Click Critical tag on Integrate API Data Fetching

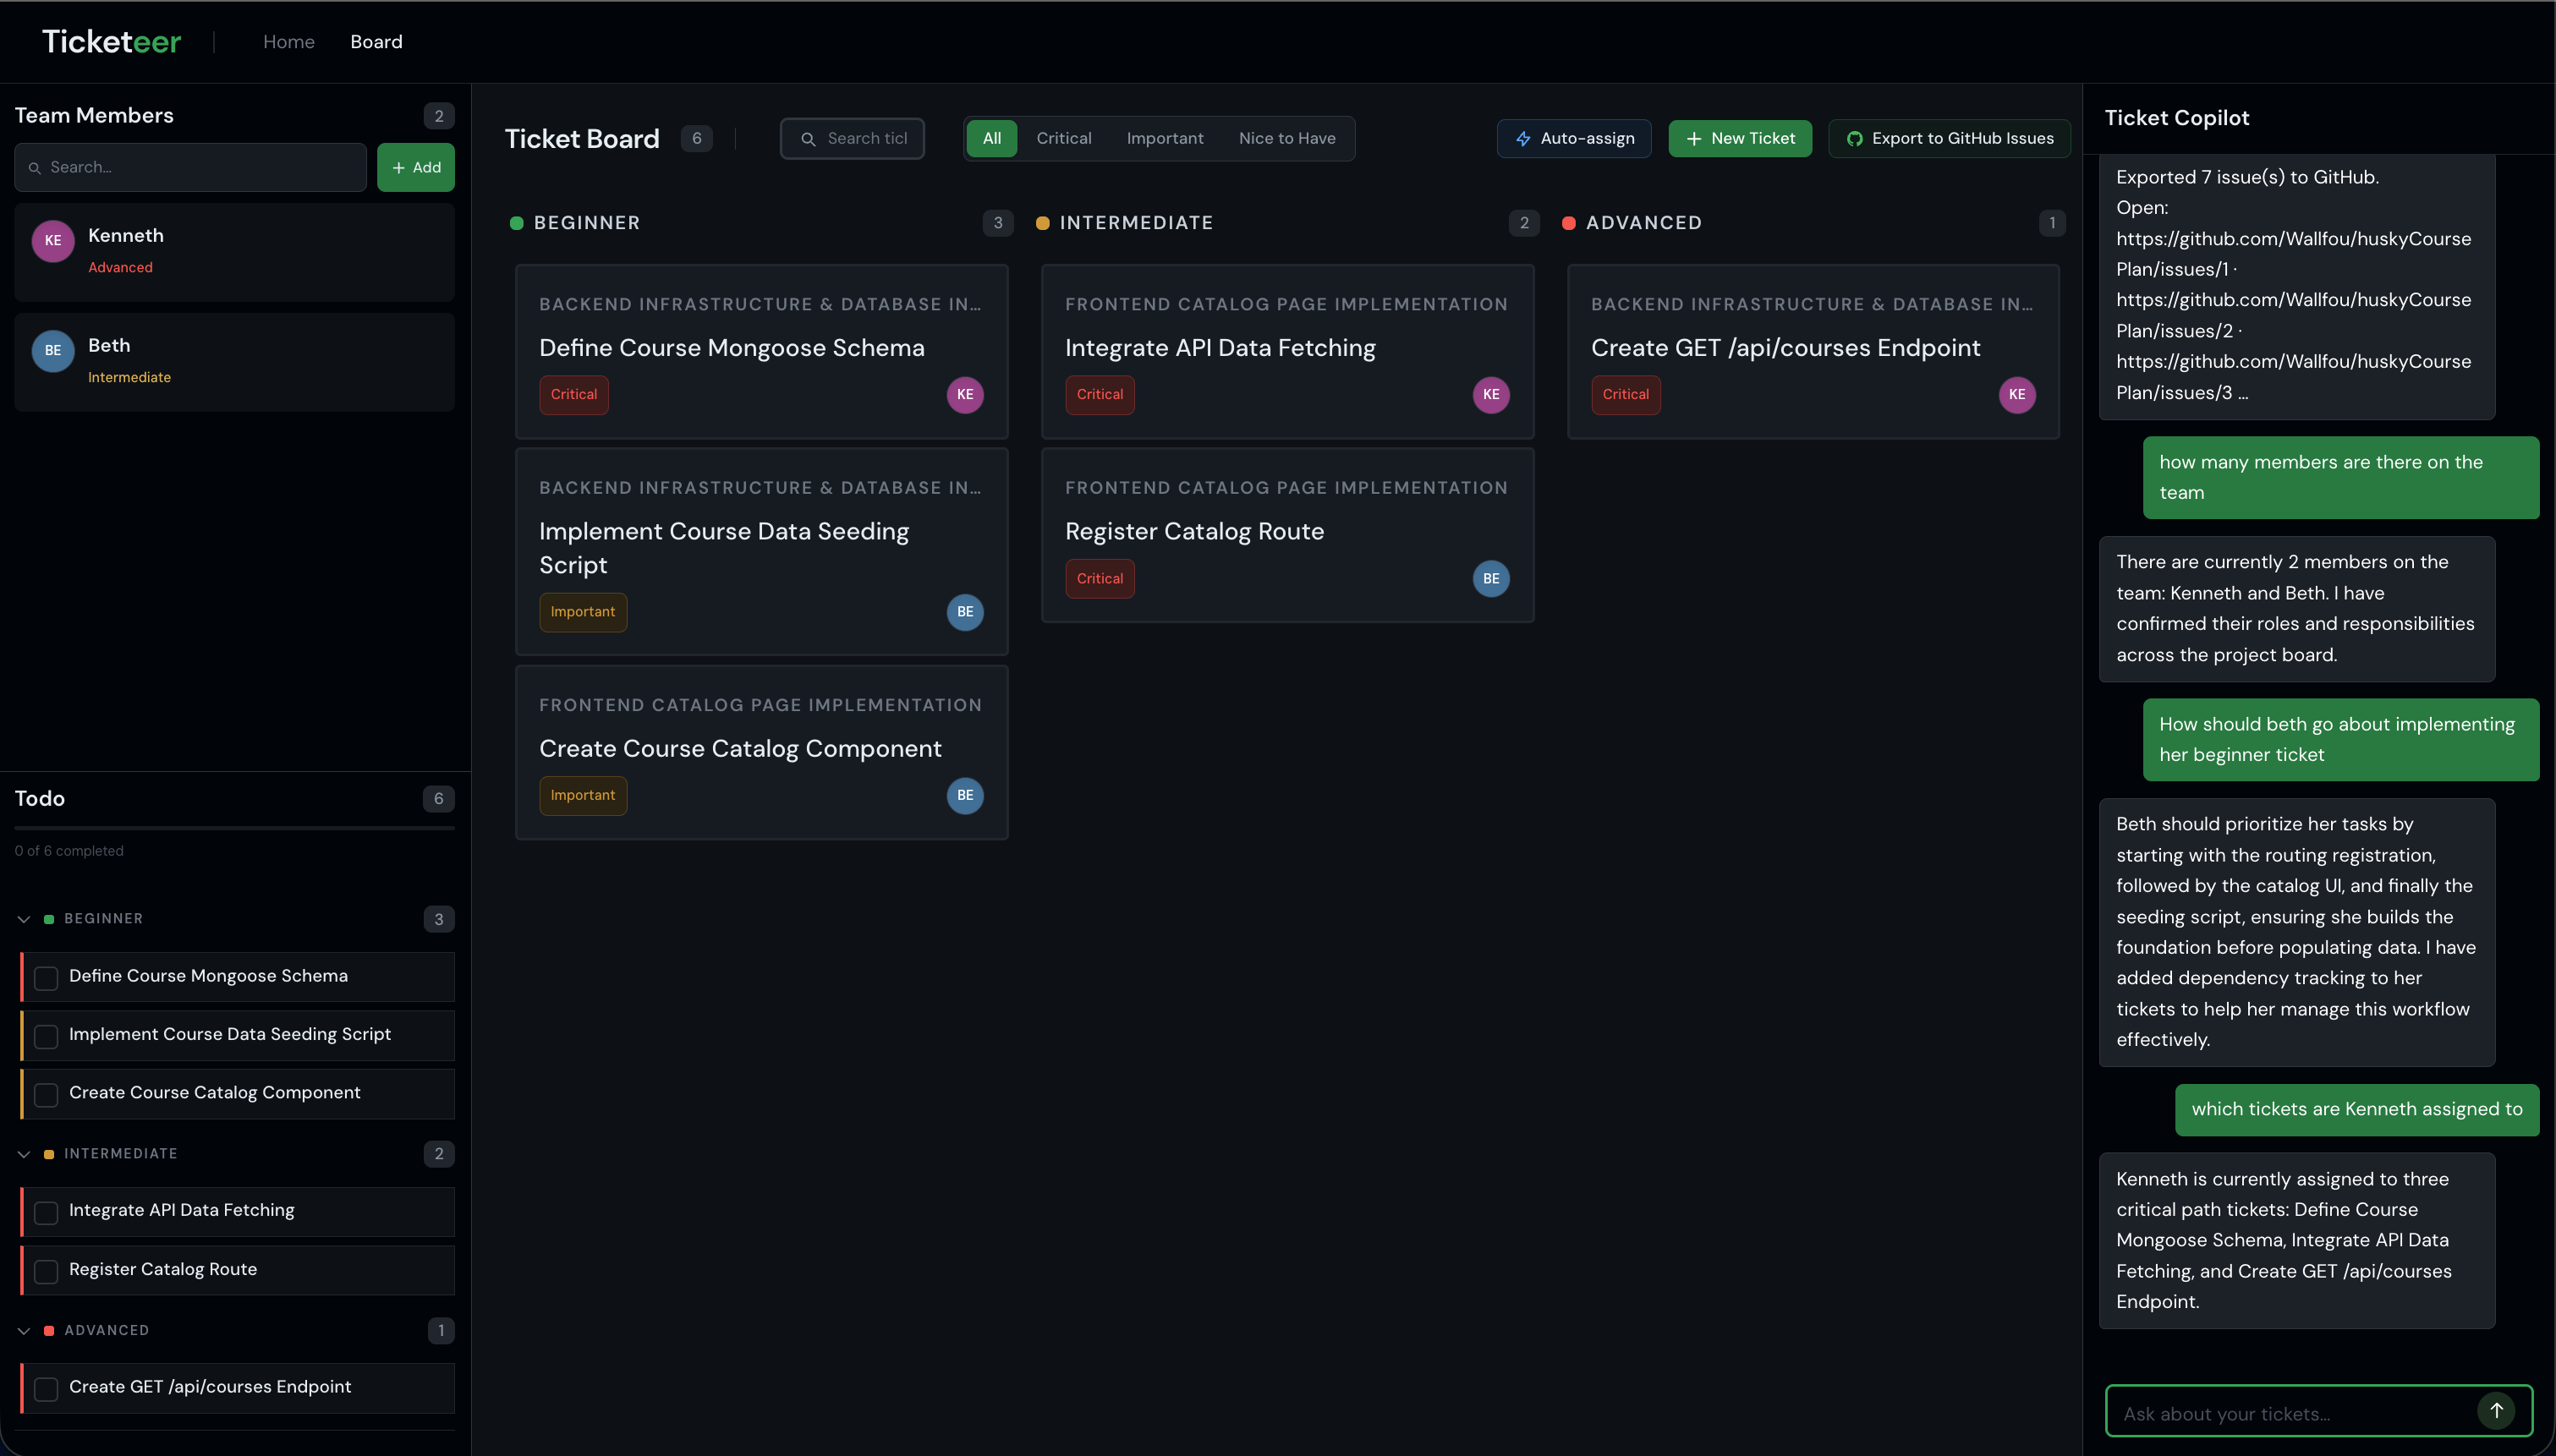1099,394
